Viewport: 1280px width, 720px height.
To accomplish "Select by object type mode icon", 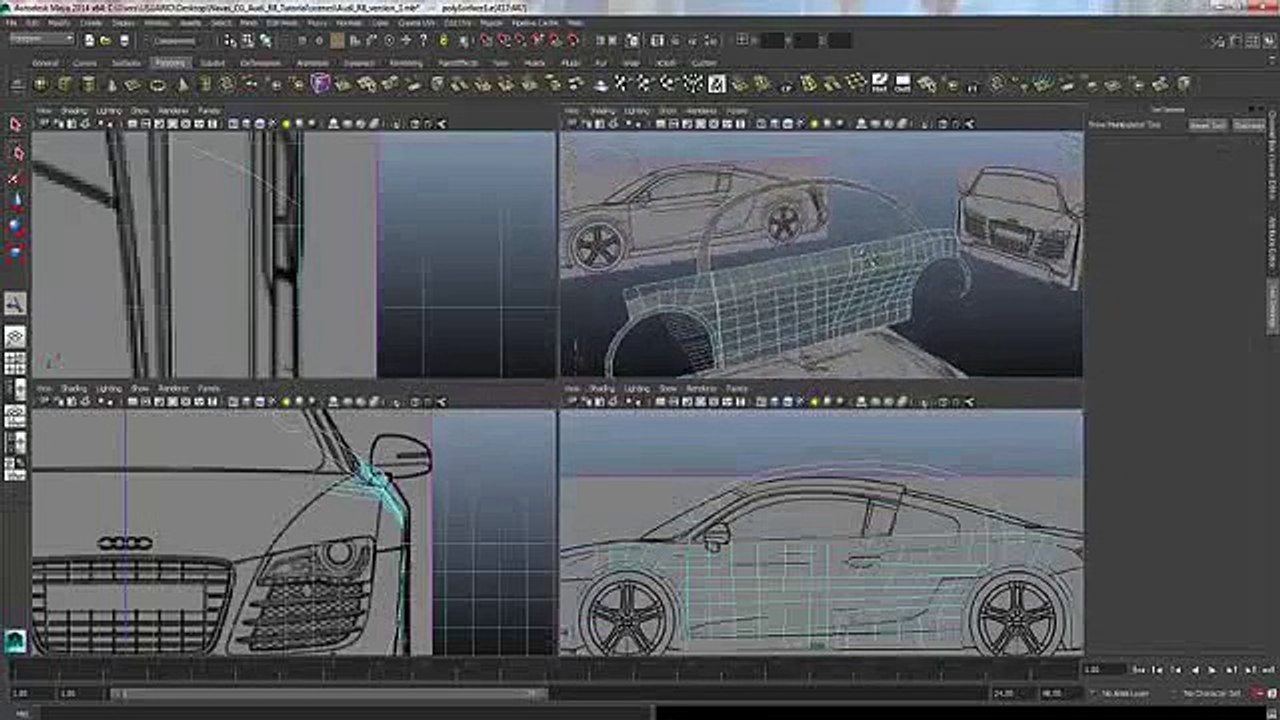I will tap(246, 40).
